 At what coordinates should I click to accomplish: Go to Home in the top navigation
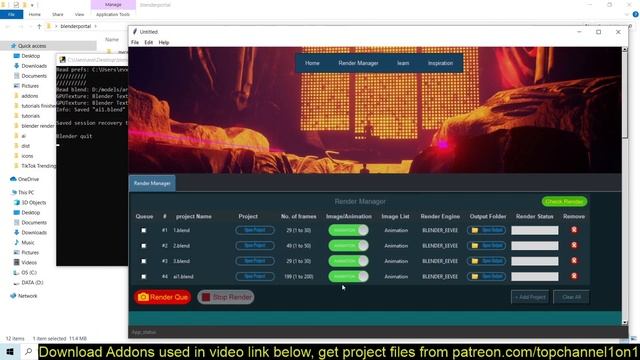[x=312, y=63]
